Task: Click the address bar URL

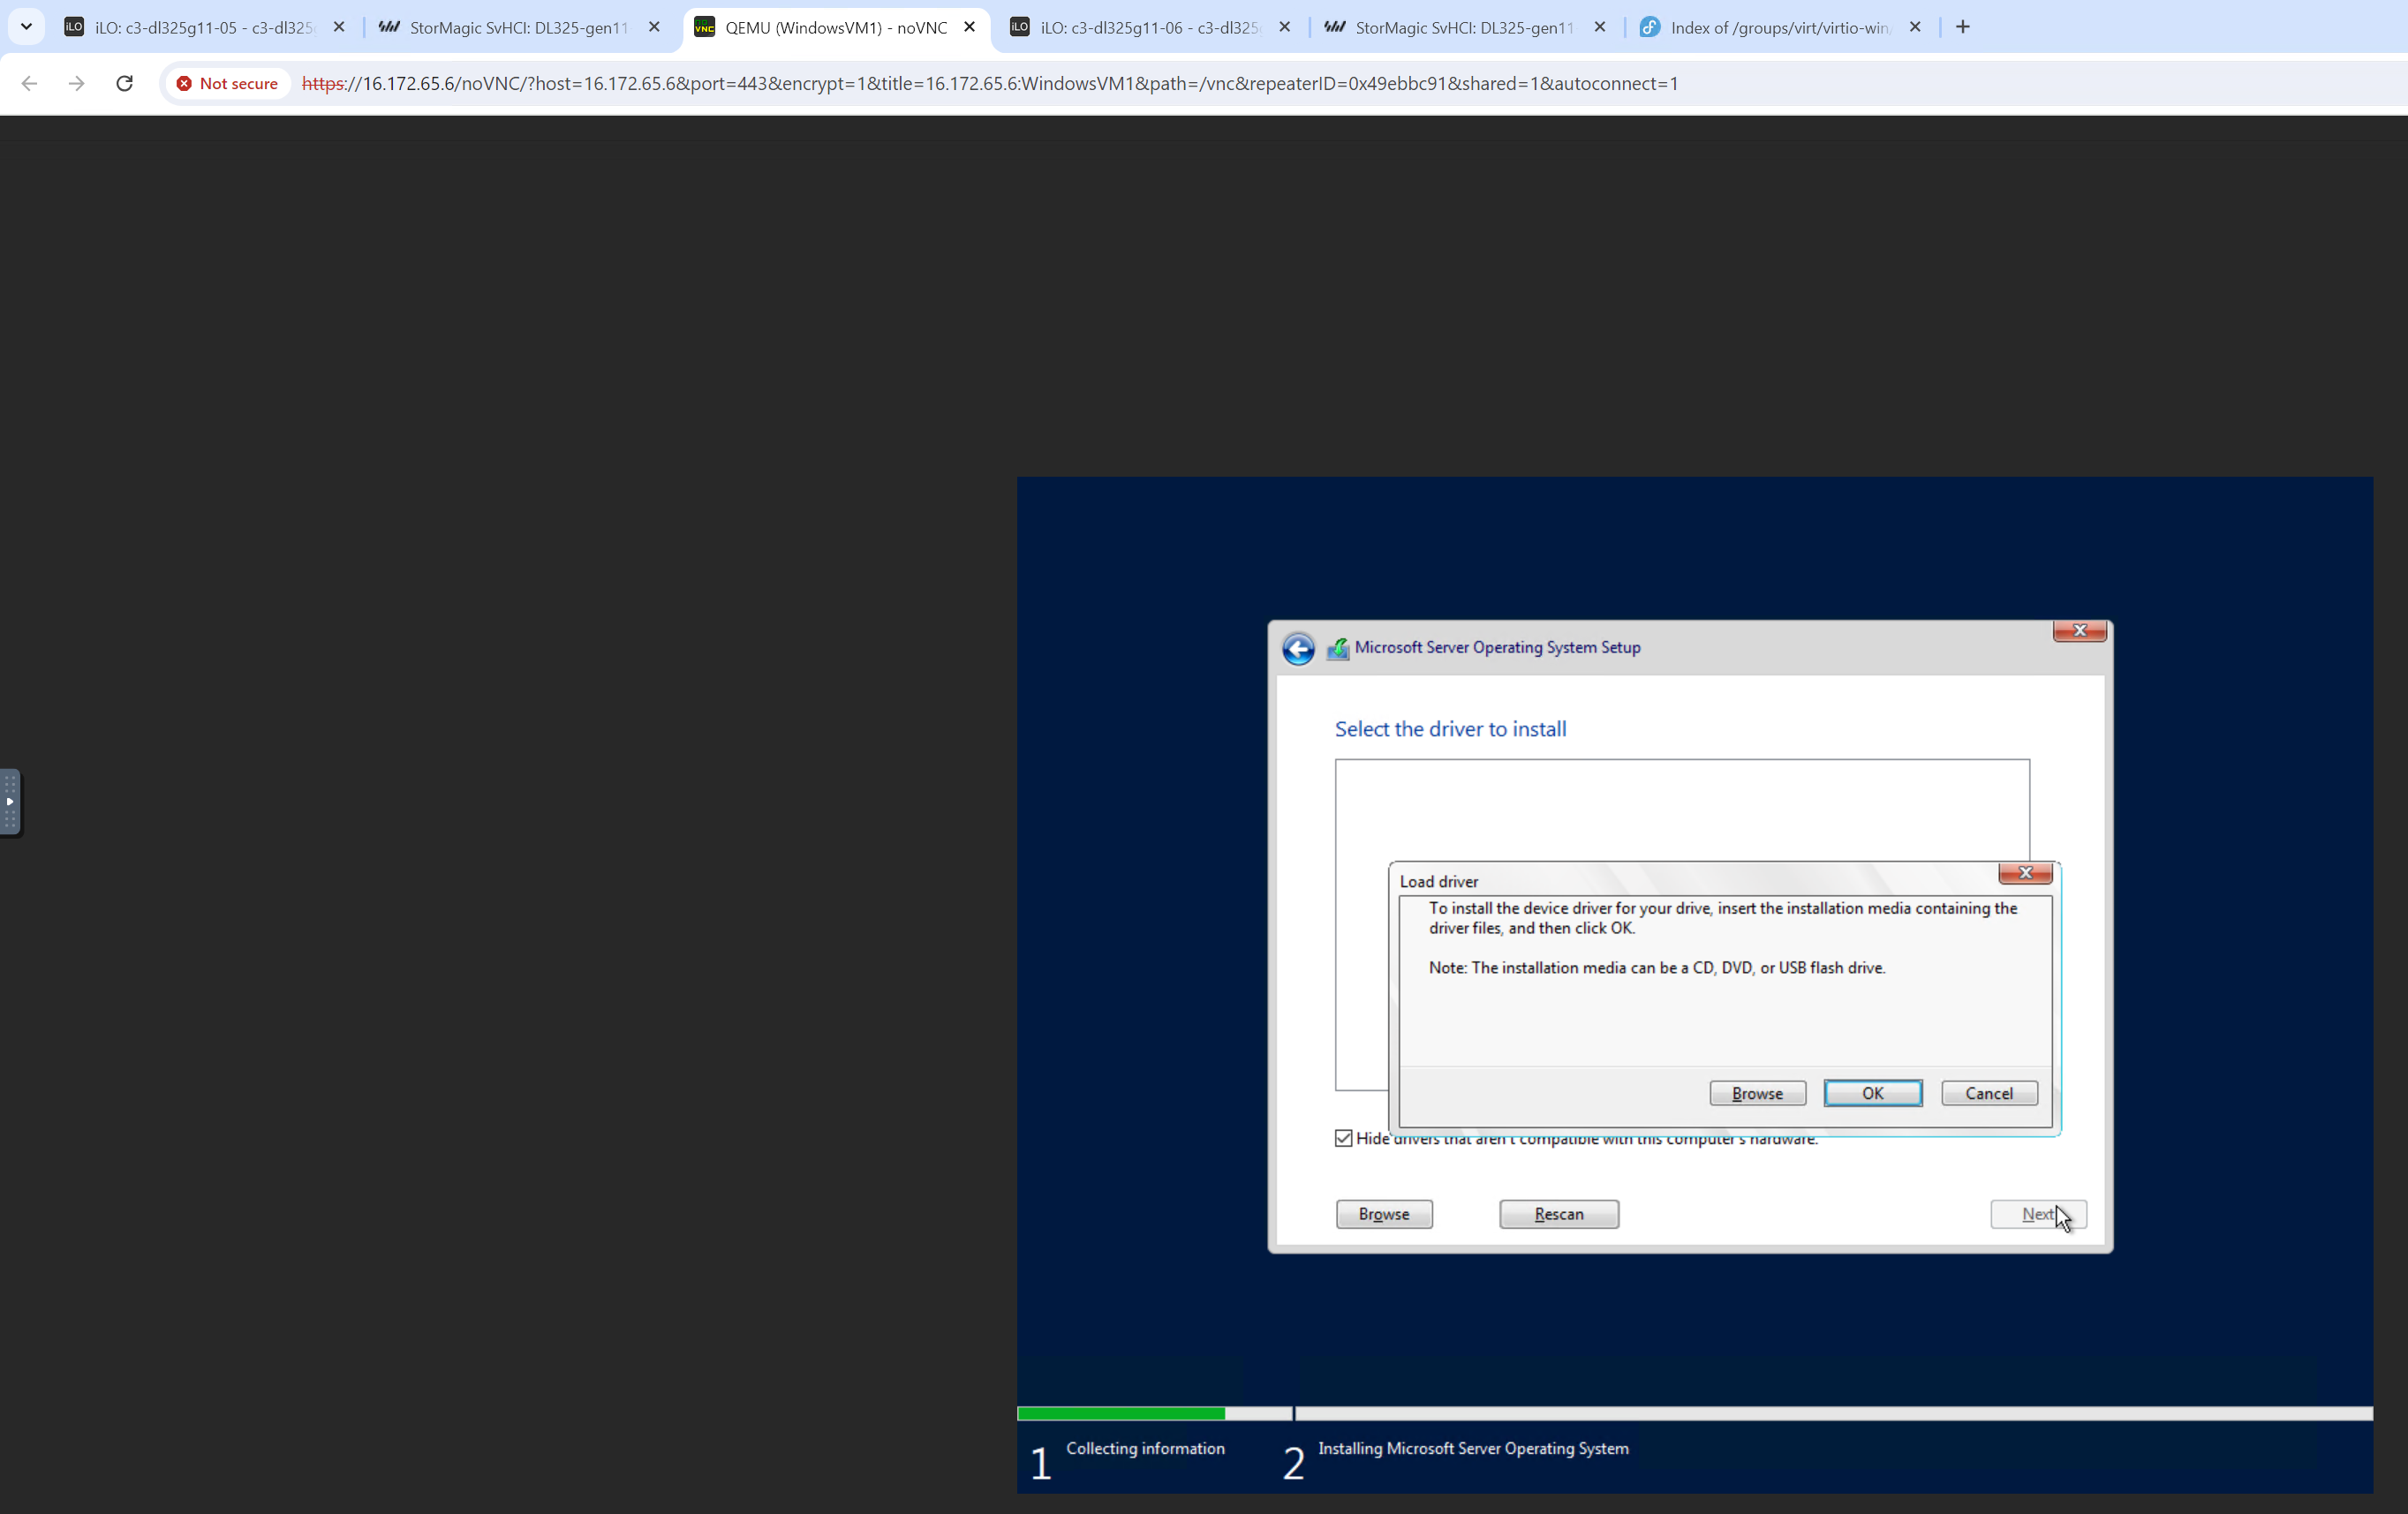Action: (990, 83)
